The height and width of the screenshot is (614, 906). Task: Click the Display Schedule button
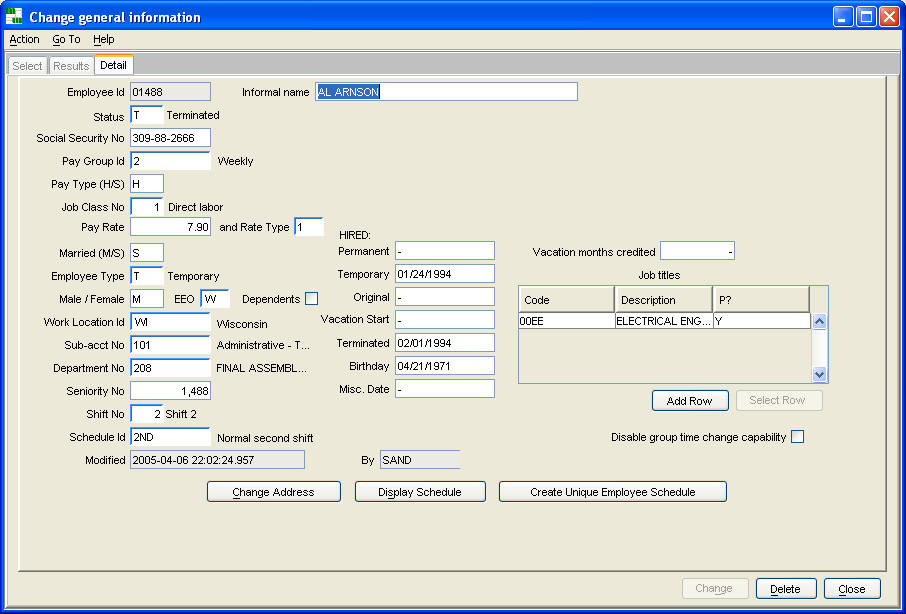point(419,492)
